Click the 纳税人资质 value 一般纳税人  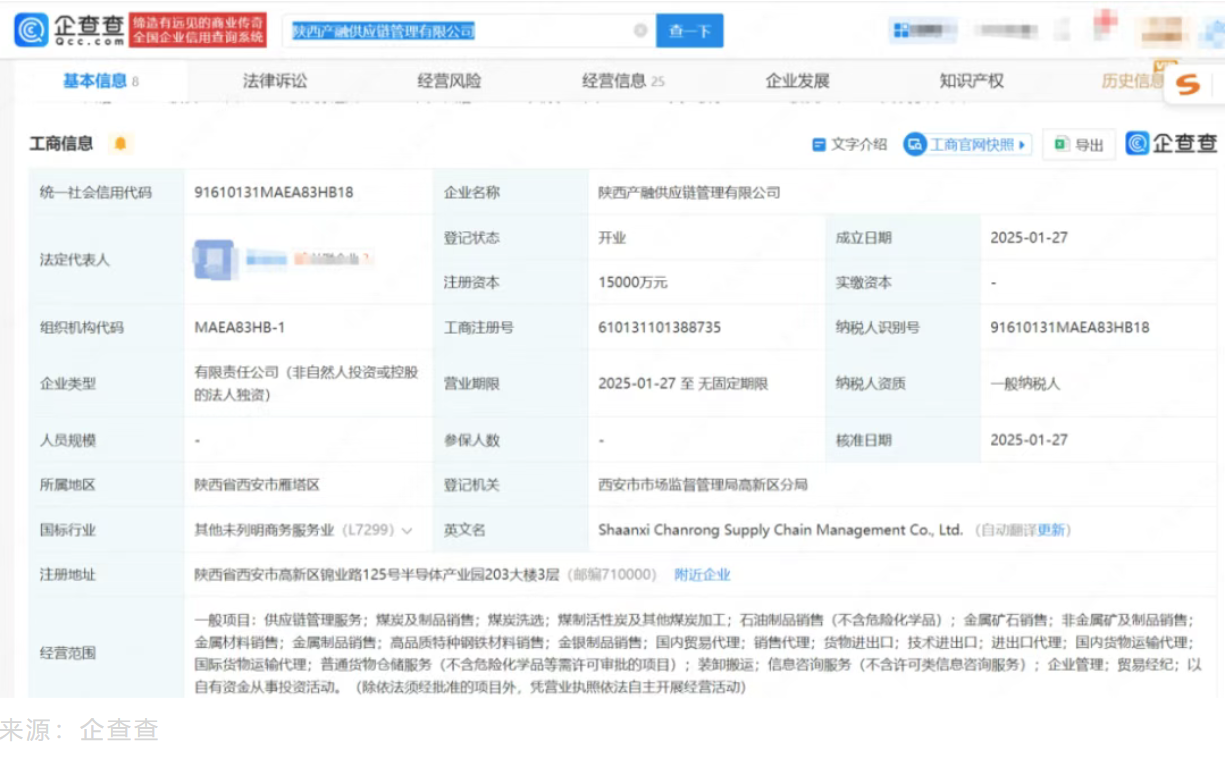click(1025, 383)
